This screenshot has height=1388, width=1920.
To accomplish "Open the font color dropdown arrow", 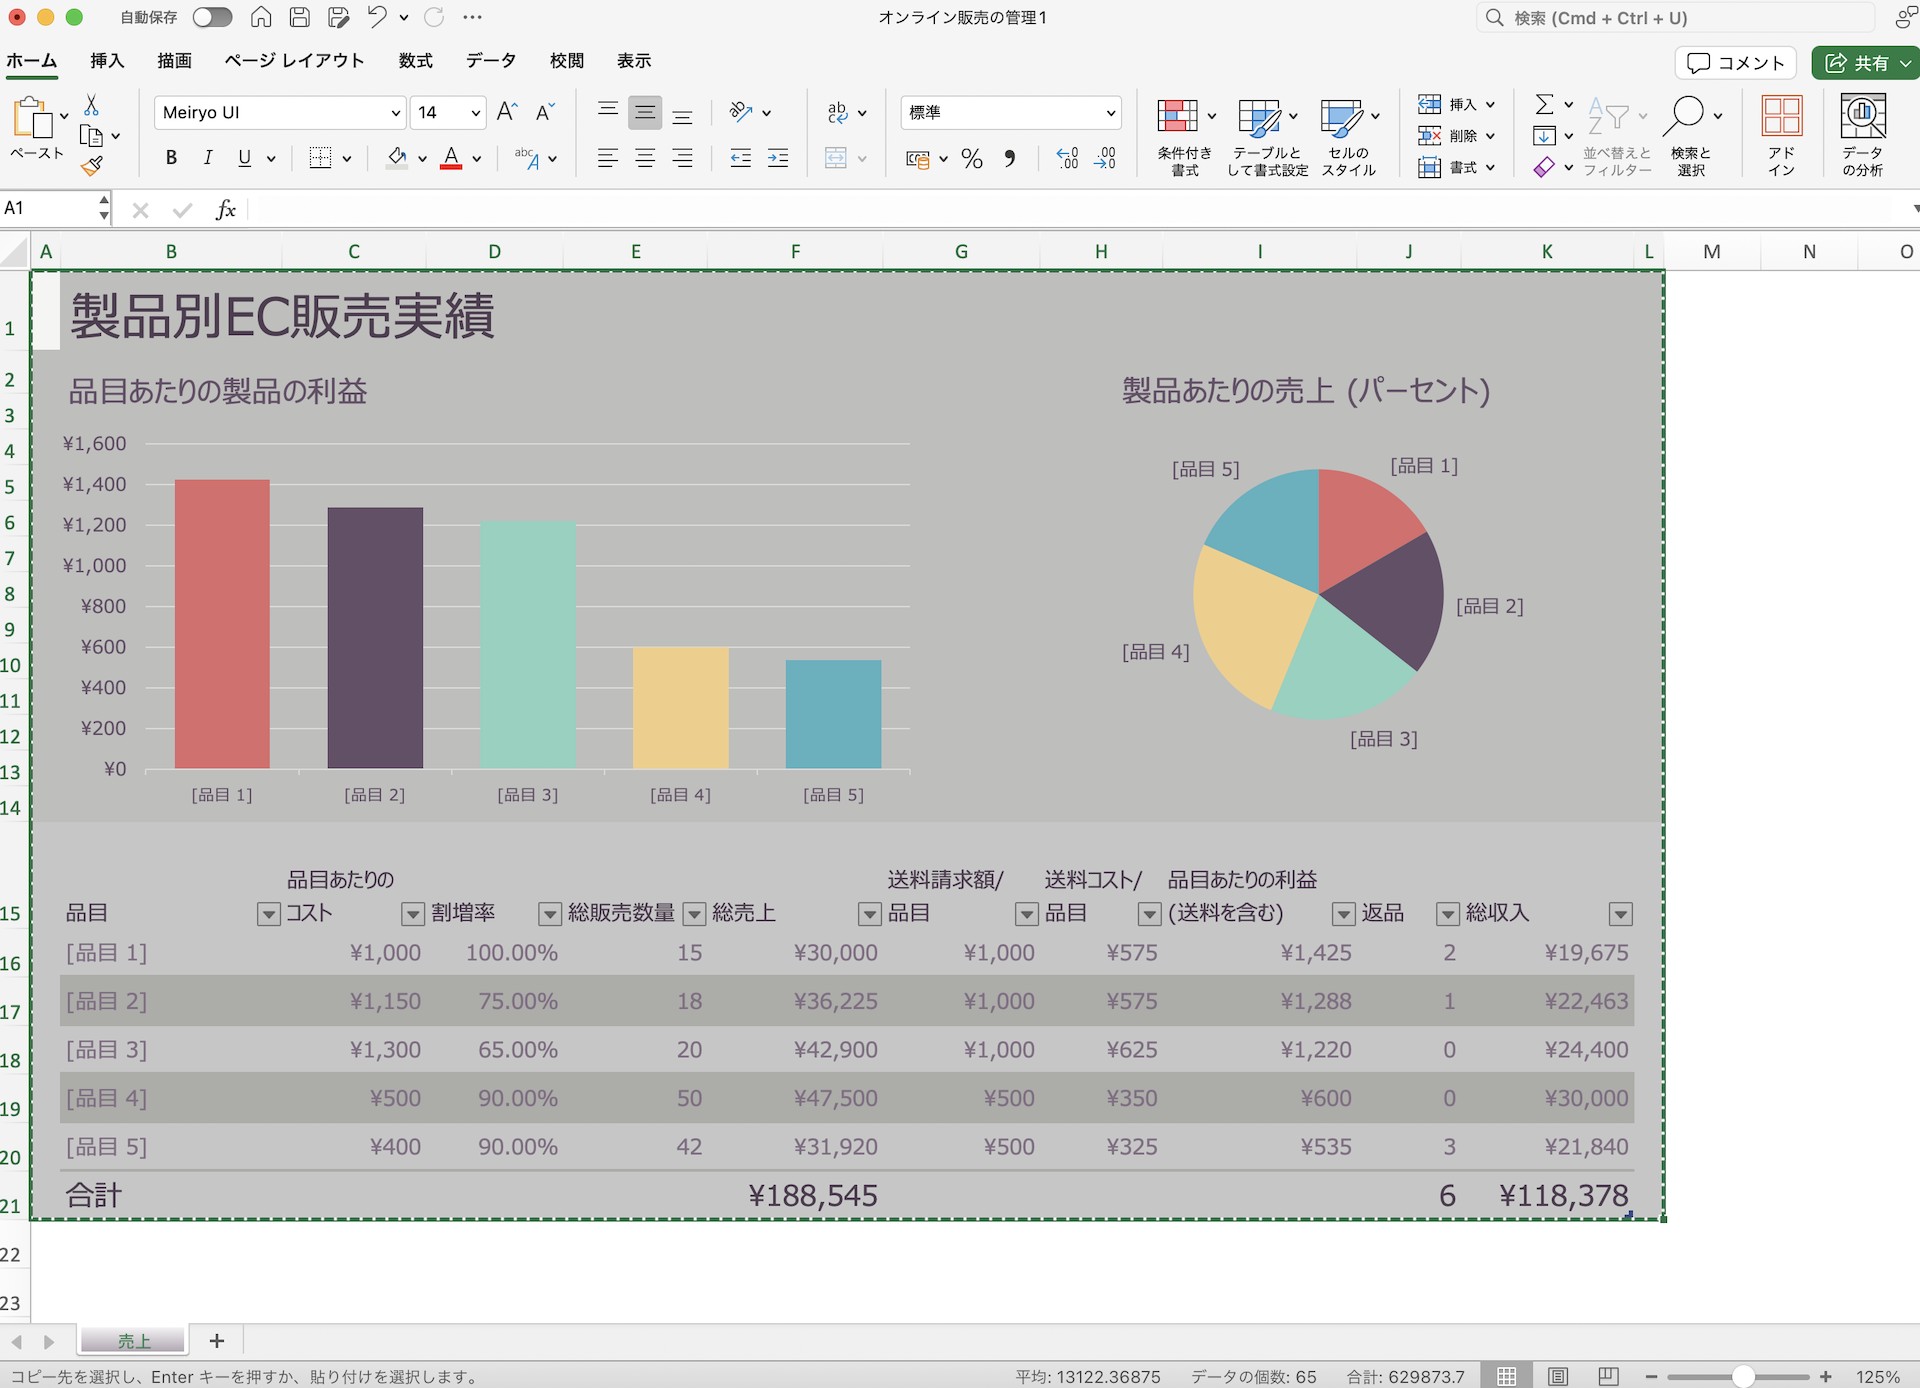I will click(477, 159).
